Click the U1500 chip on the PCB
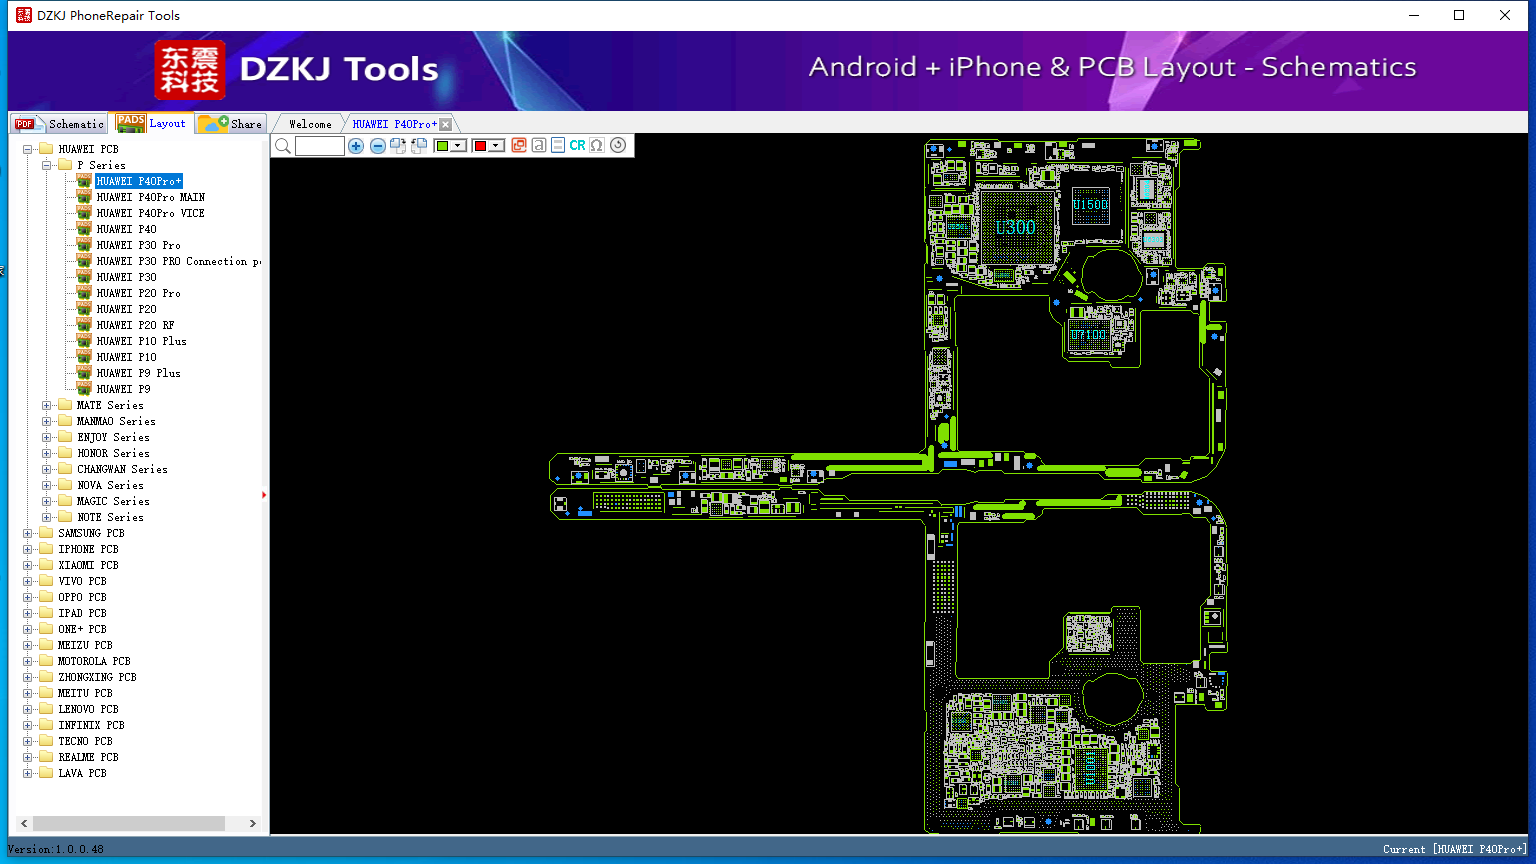This screenshot has width=1536, height=864. 1090,205
